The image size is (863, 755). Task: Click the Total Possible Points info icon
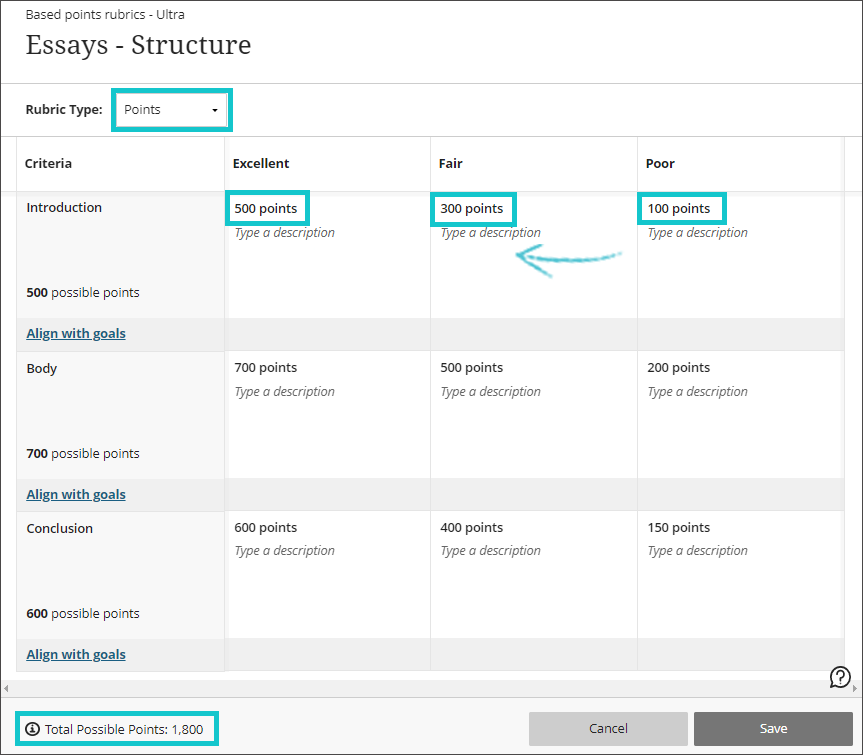pyautogui.click(x=32, y=729)
